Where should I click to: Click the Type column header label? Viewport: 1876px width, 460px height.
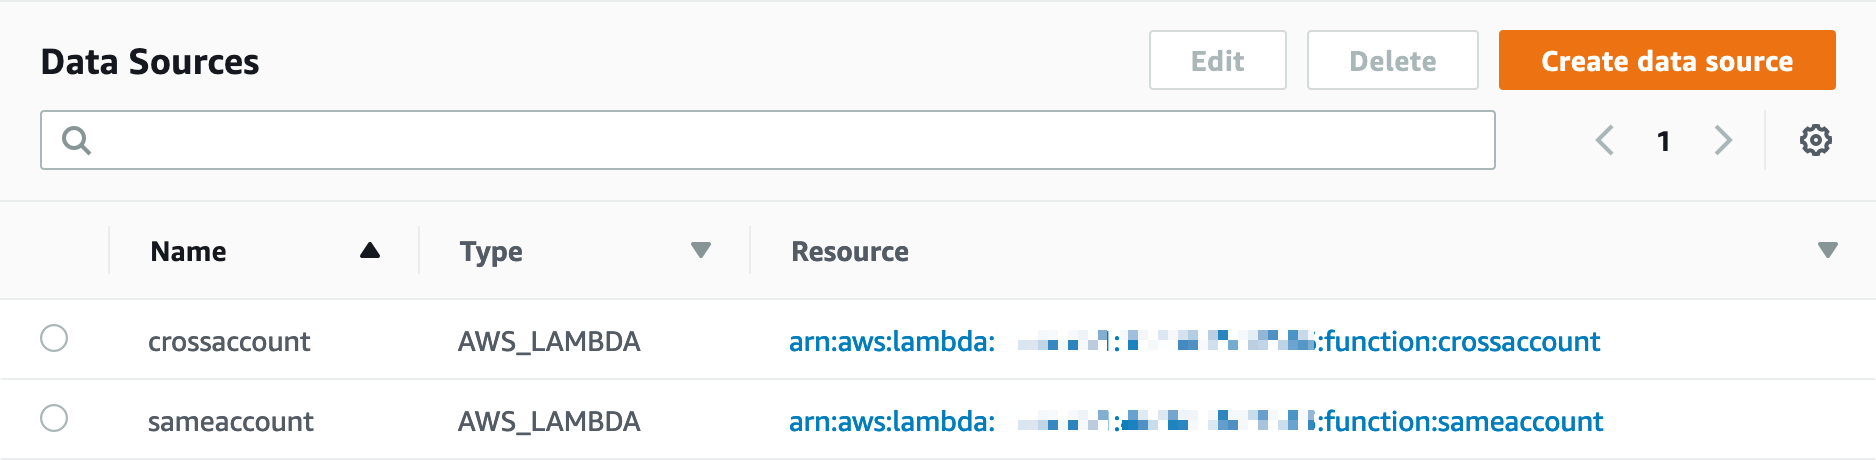491,252
